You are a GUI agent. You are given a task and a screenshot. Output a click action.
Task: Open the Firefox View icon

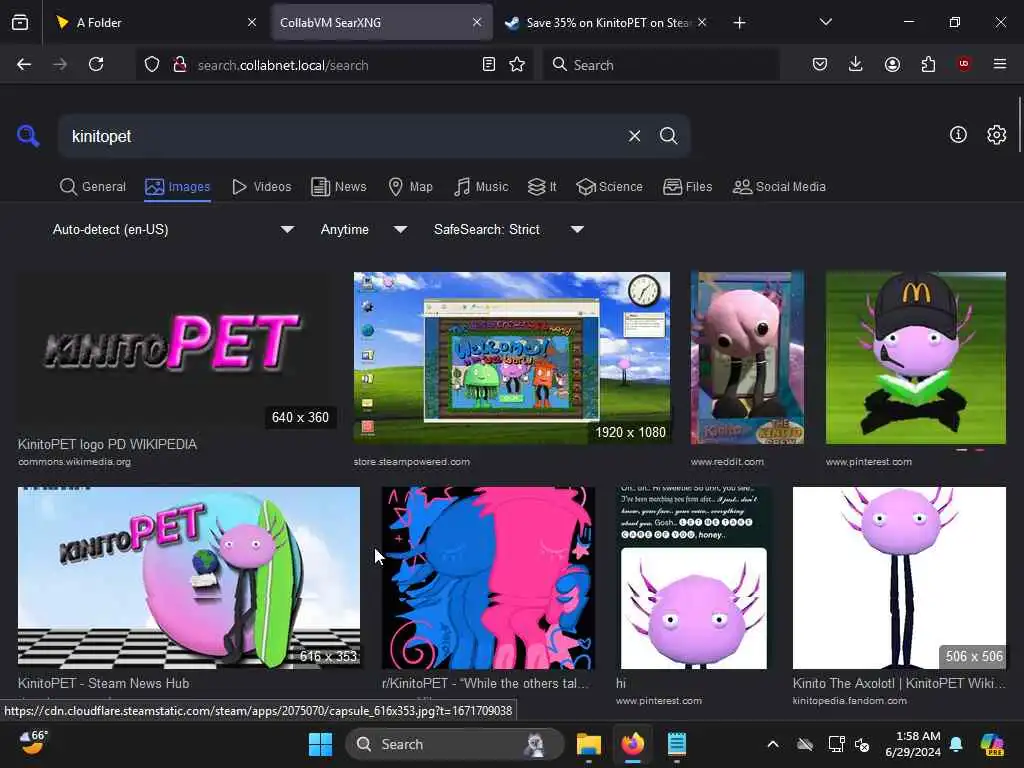click(20, 22)
